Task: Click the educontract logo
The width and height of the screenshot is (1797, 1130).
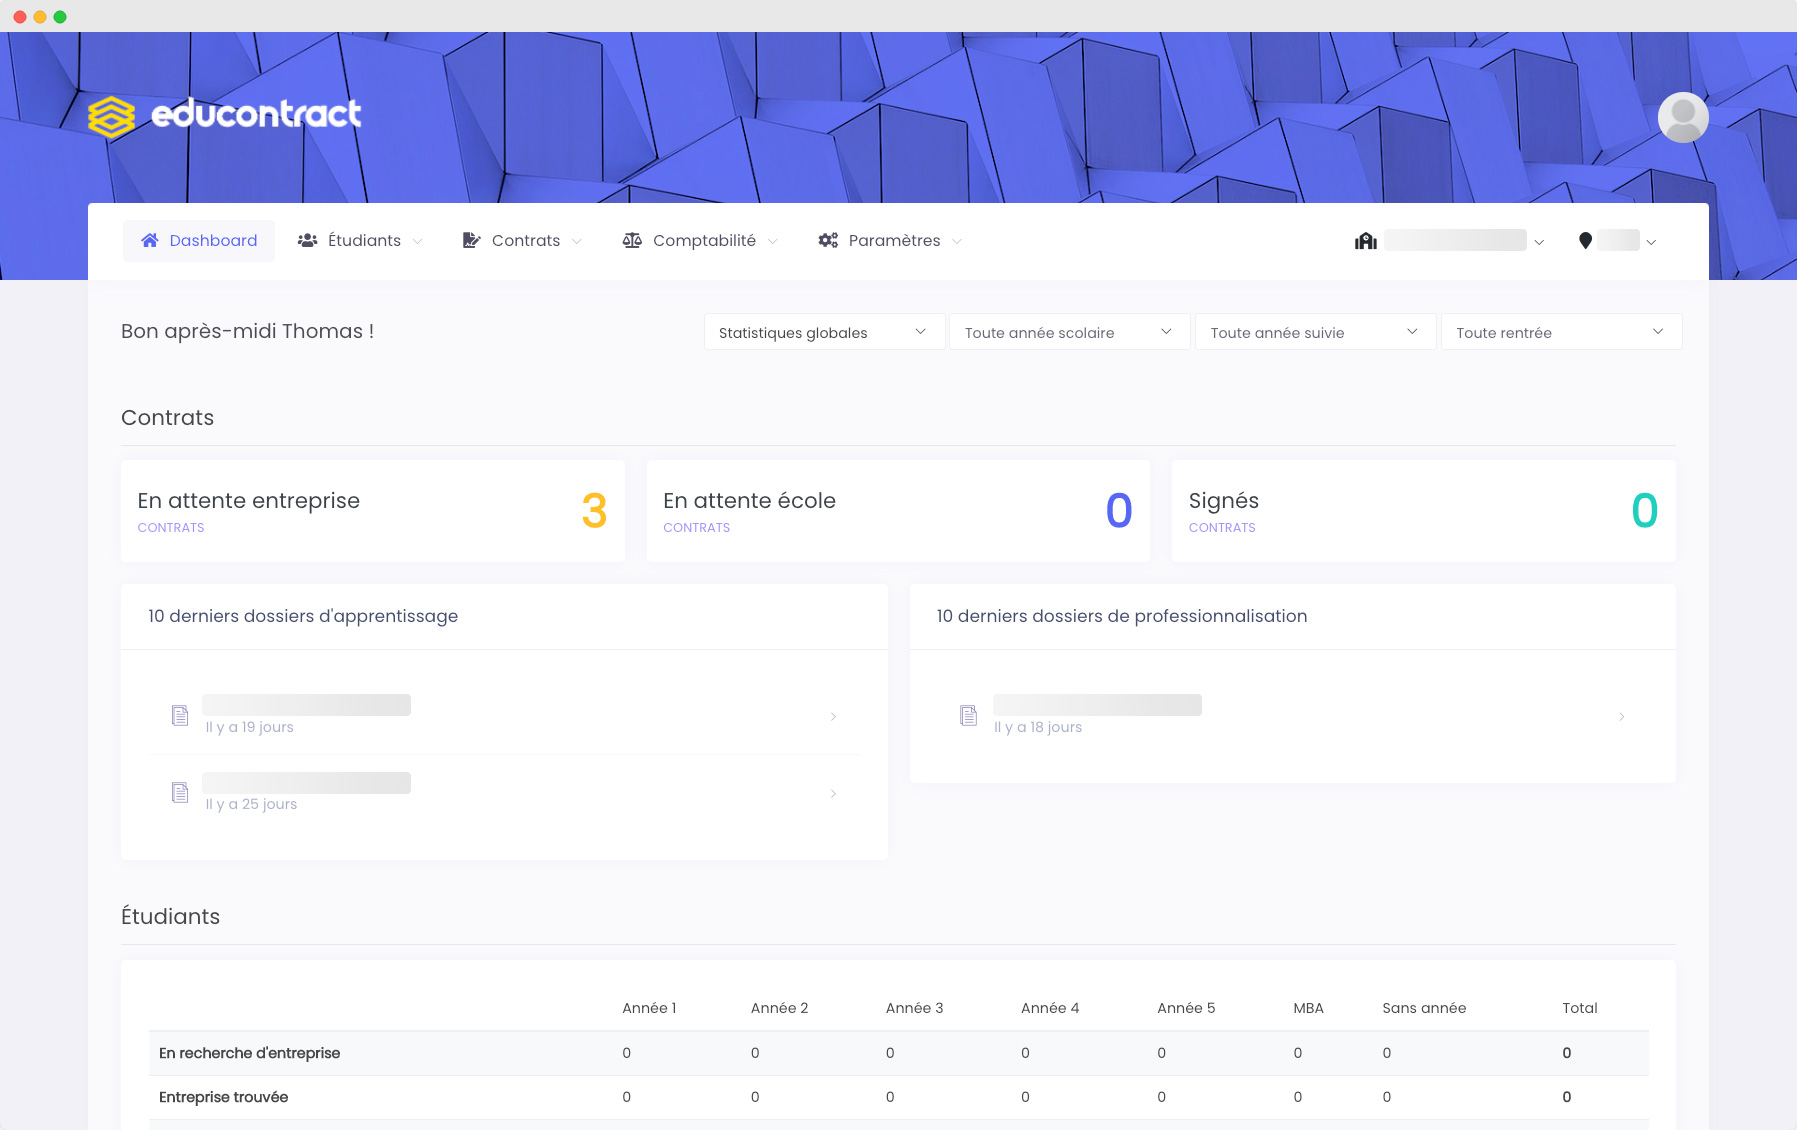Action: click(x=225, y=115)
